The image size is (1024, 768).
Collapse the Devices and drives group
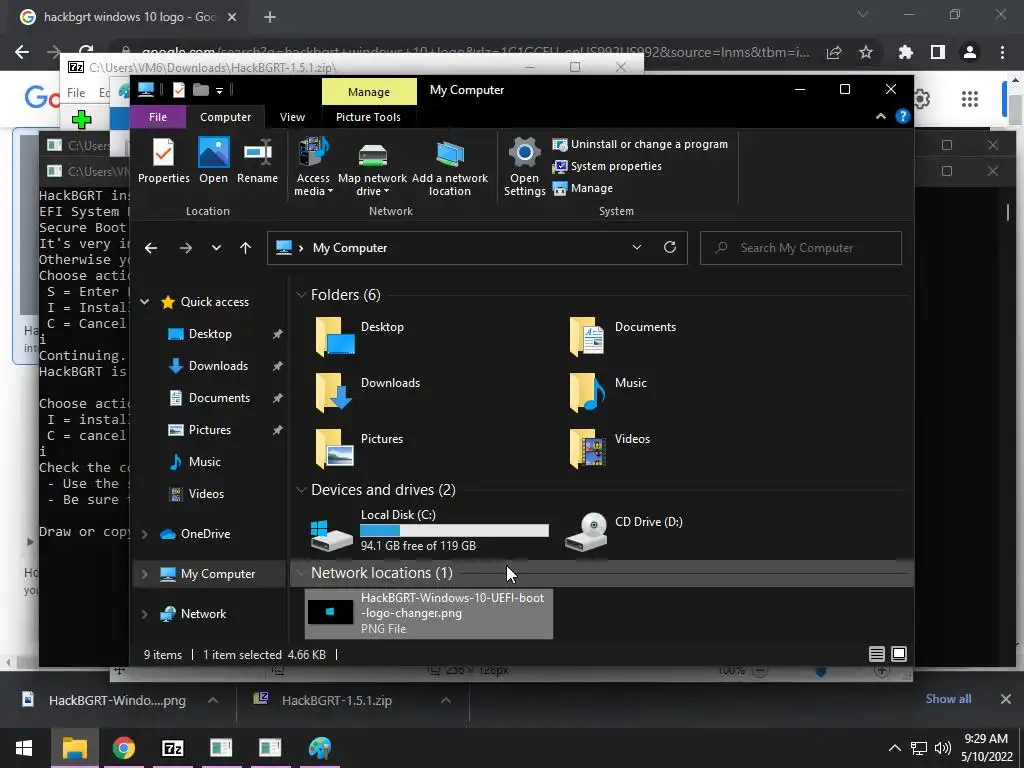point(301,490)
